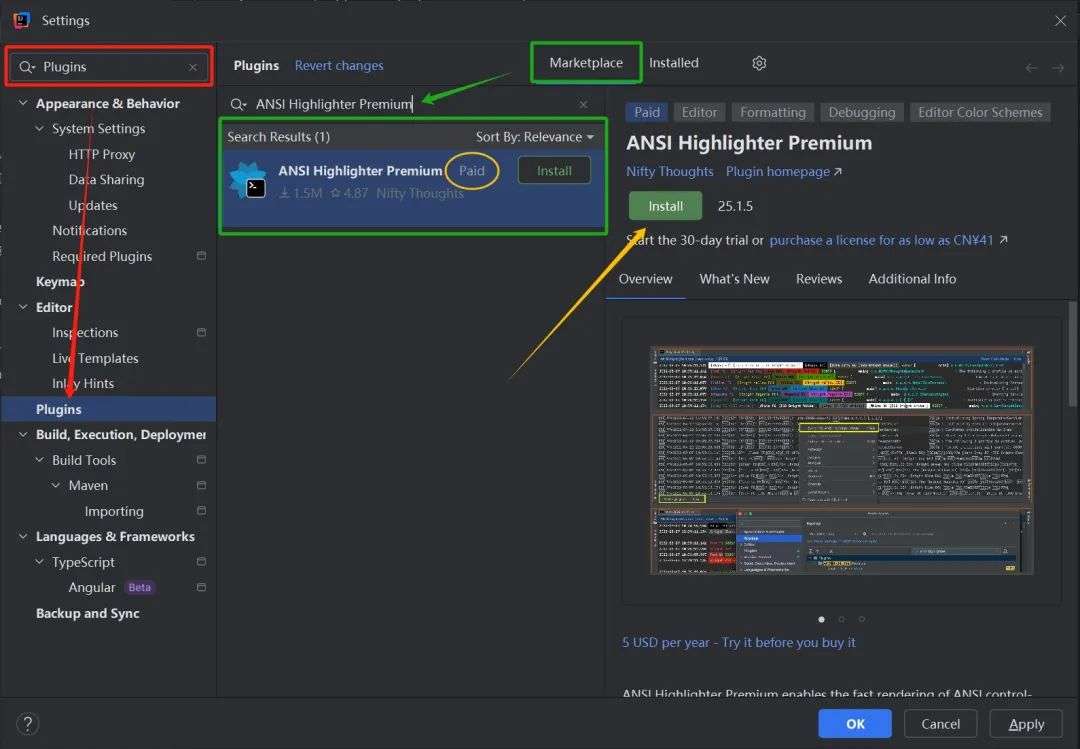
Task: Collapse the Appearance & Behavior section
Action: pyautogui.click(x=23, y=103)
